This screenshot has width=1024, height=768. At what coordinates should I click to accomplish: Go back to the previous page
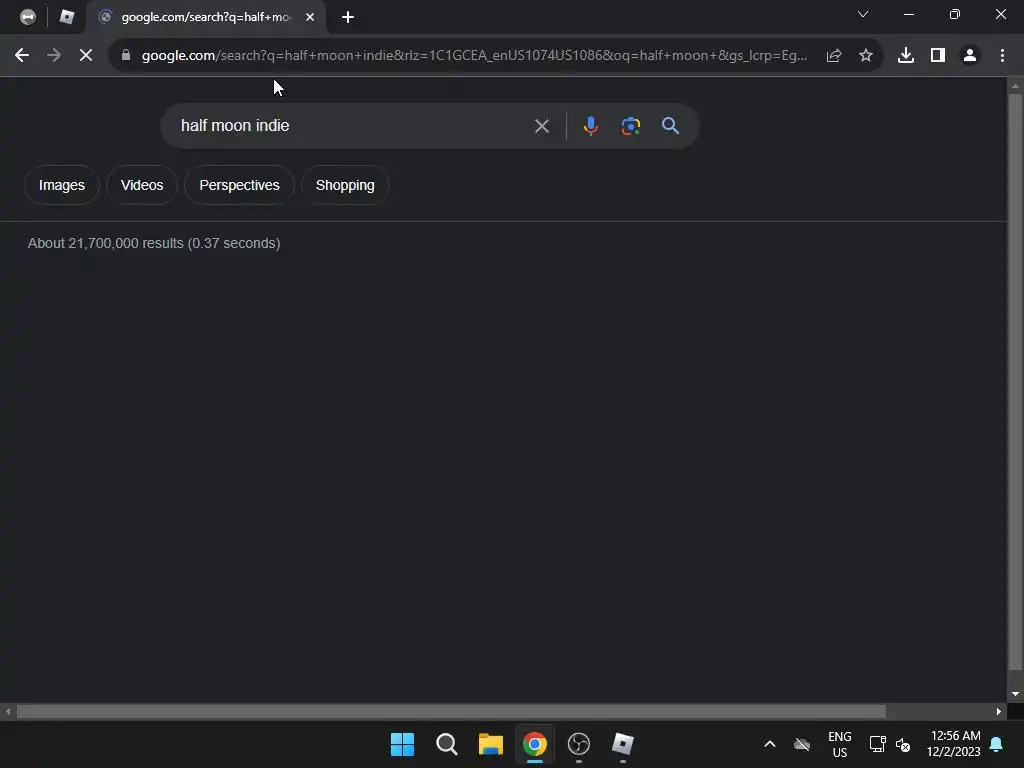22,56
